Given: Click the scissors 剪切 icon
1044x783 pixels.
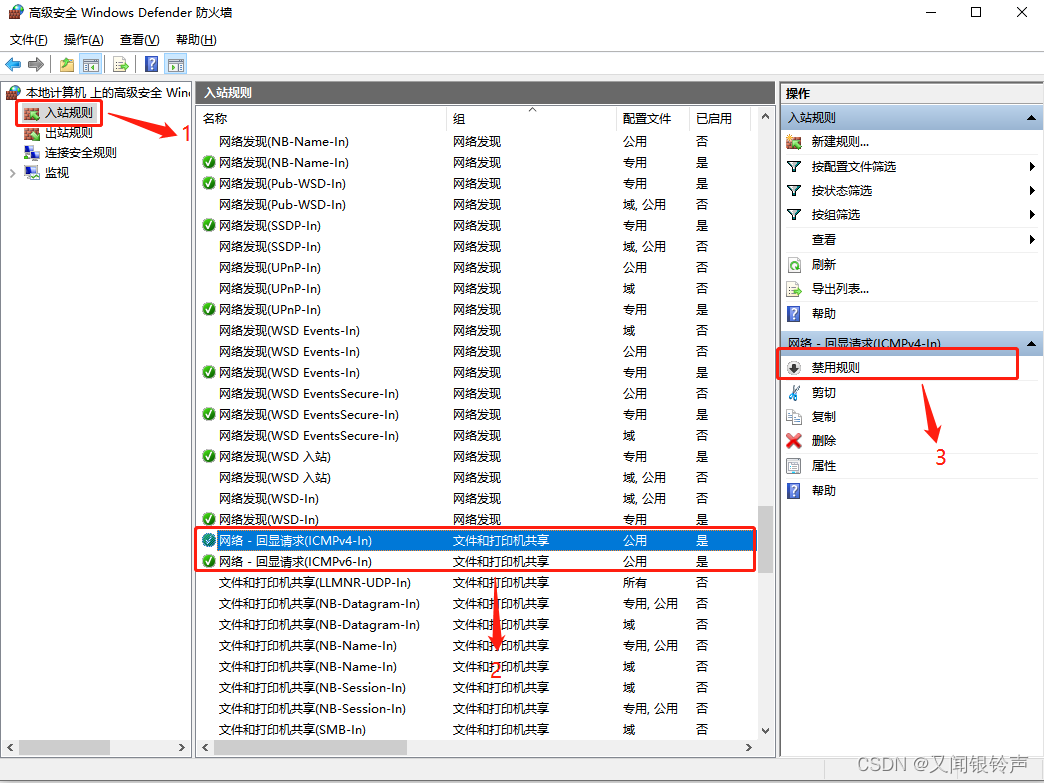Looking at the screenshot, I should tap(794, 393).
